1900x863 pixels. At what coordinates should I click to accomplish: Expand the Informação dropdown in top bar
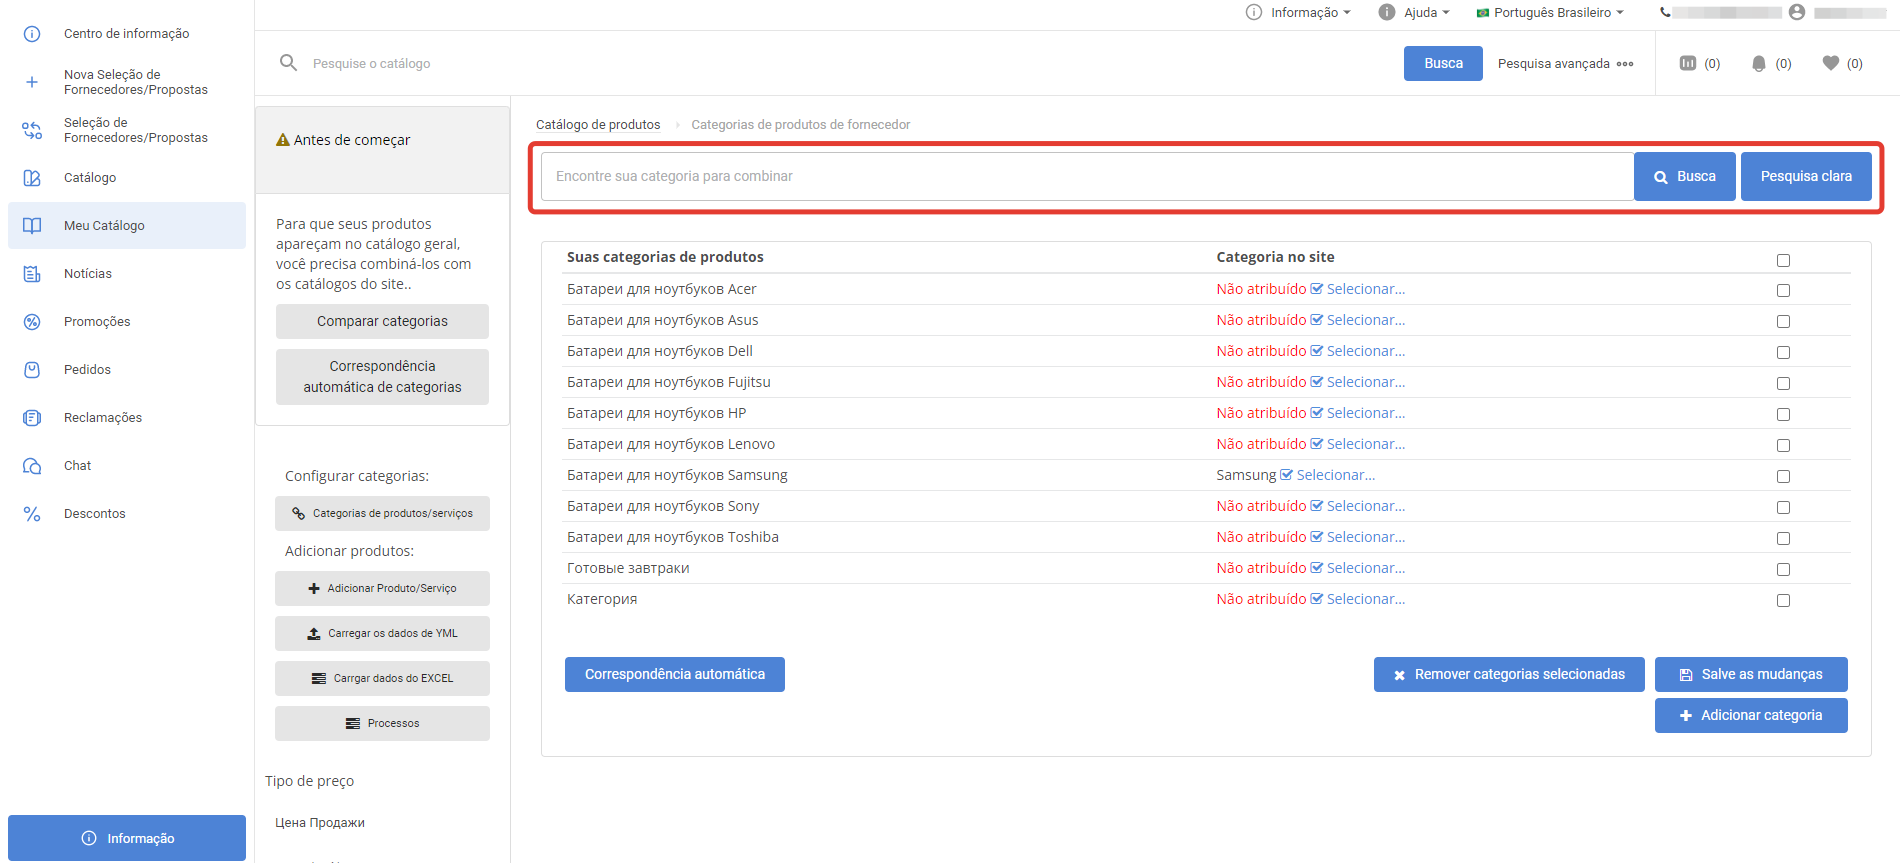click(1298, 12)
